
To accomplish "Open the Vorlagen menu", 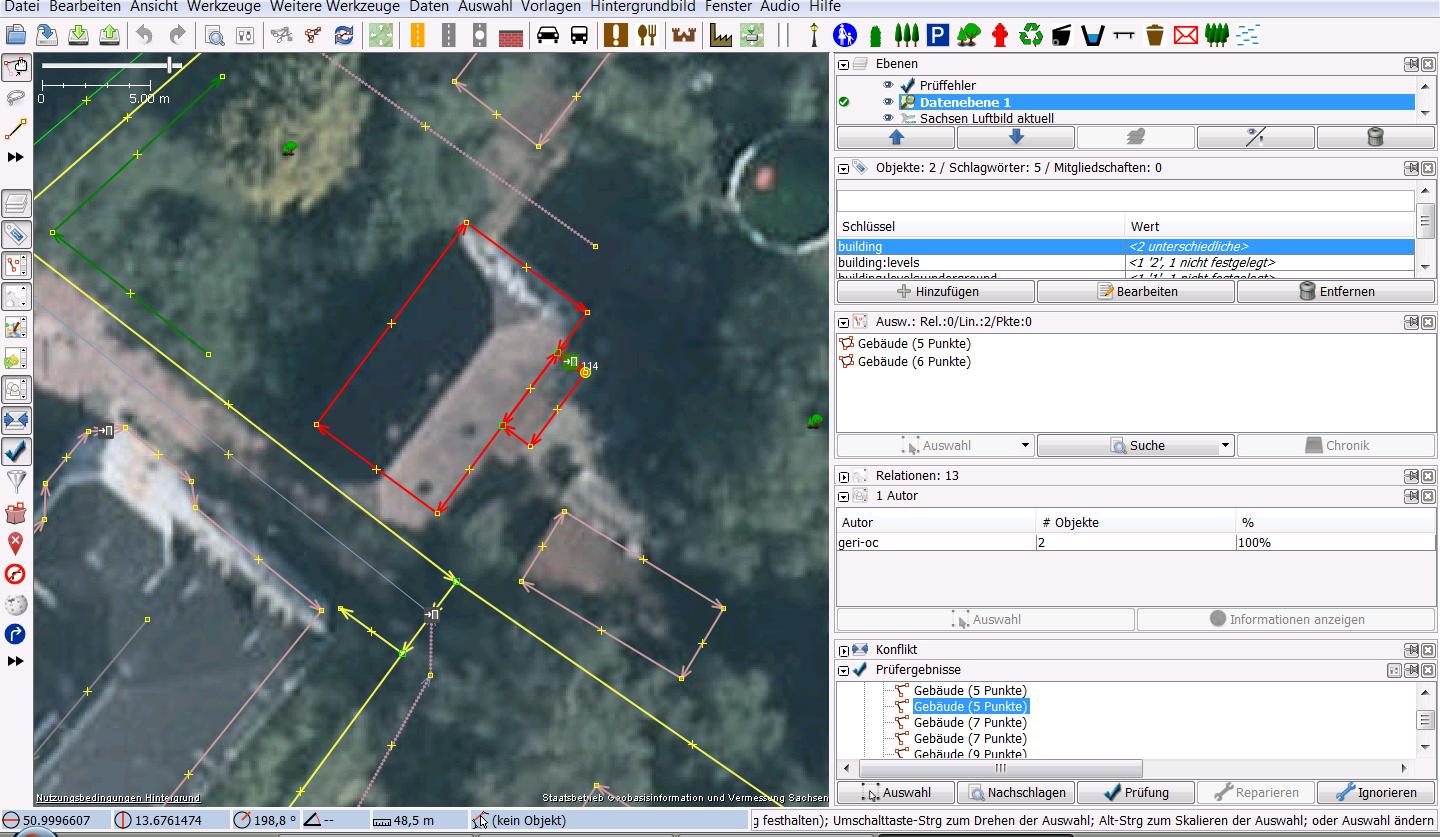I will (551, 6).
